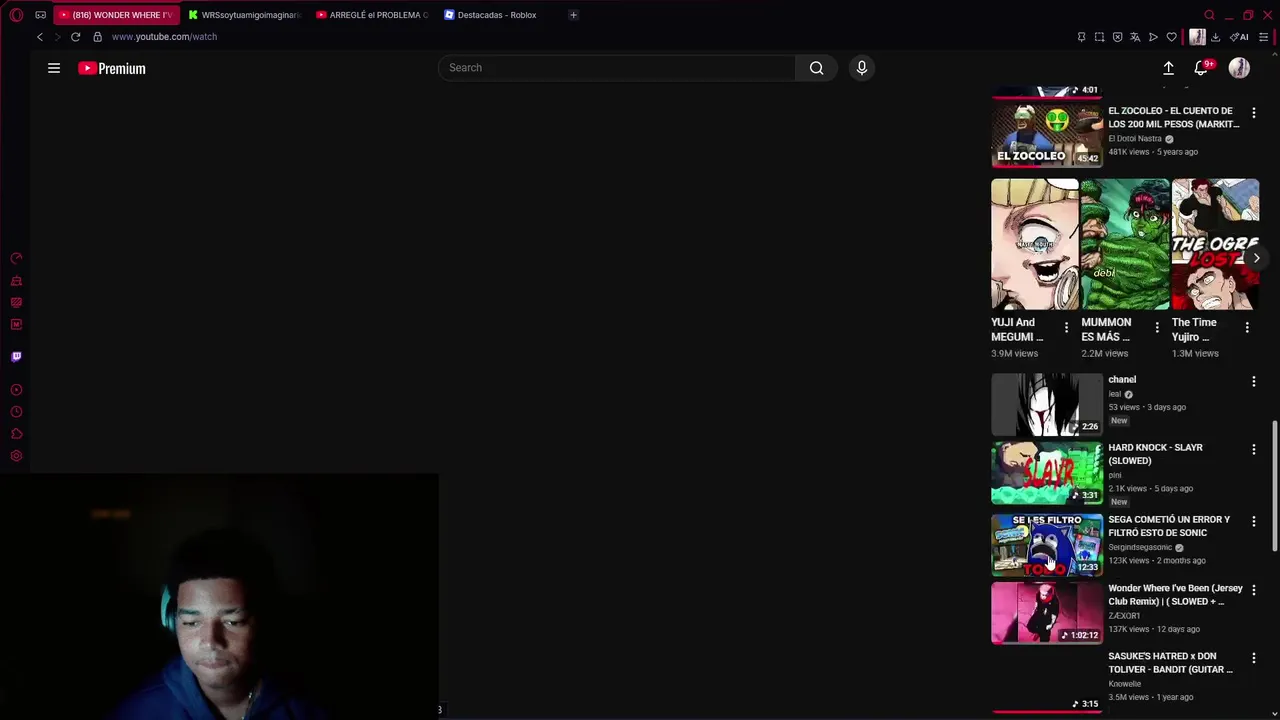Open the Easy Setup sliders menu
The image size is (1280, 720).
(x=1263, y=37)
